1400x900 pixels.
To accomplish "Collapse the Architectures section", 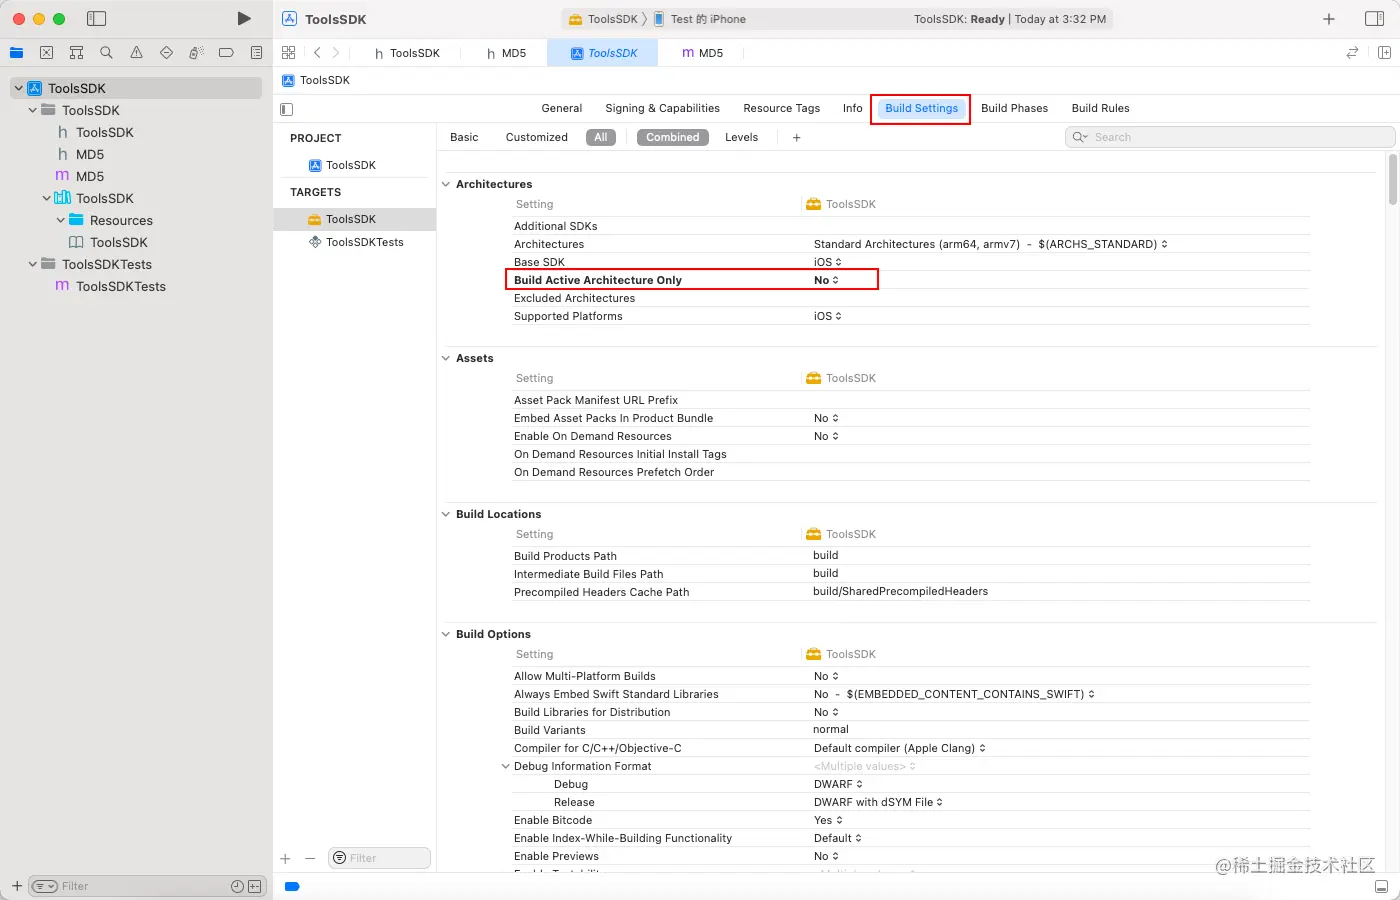I will (446, 184).
